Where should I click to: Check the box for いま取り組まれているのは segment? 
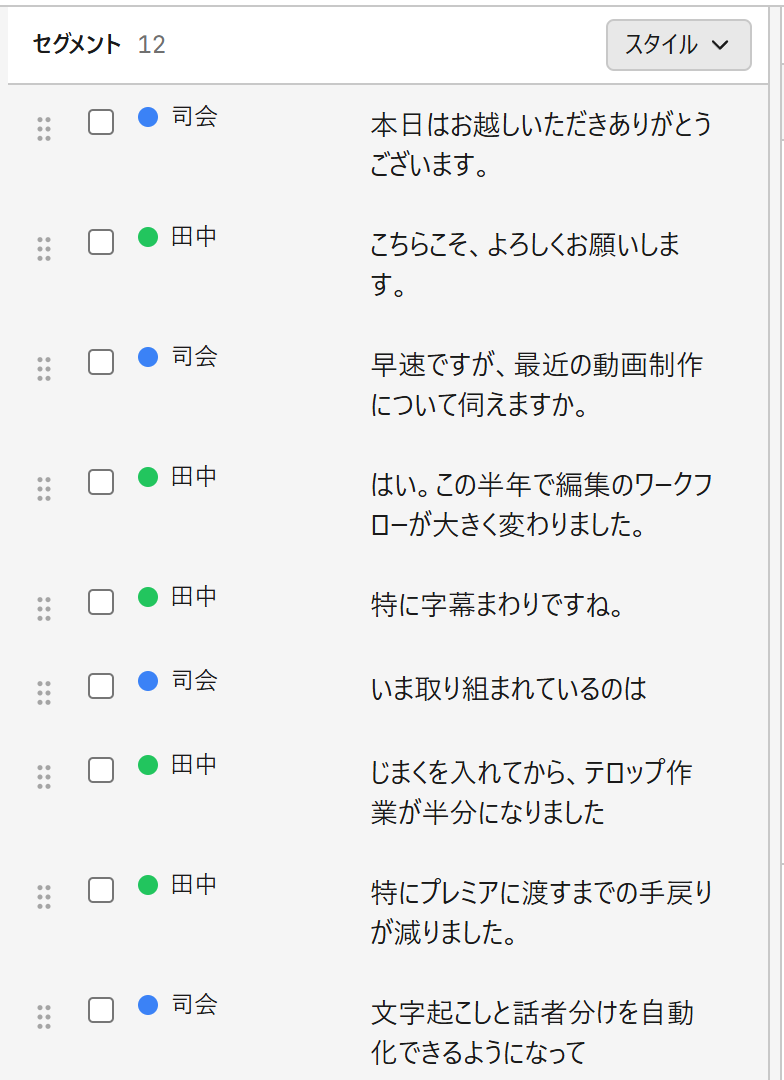pos(101,686)
